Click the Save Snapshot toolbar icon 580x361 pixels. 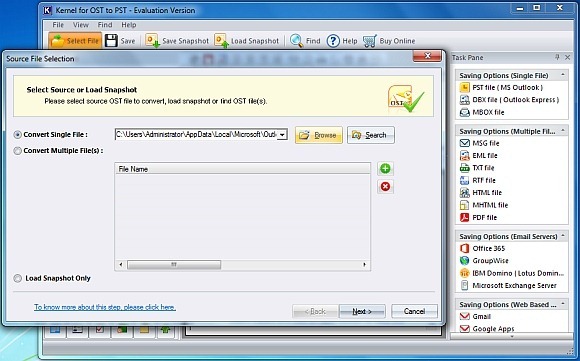152,41
